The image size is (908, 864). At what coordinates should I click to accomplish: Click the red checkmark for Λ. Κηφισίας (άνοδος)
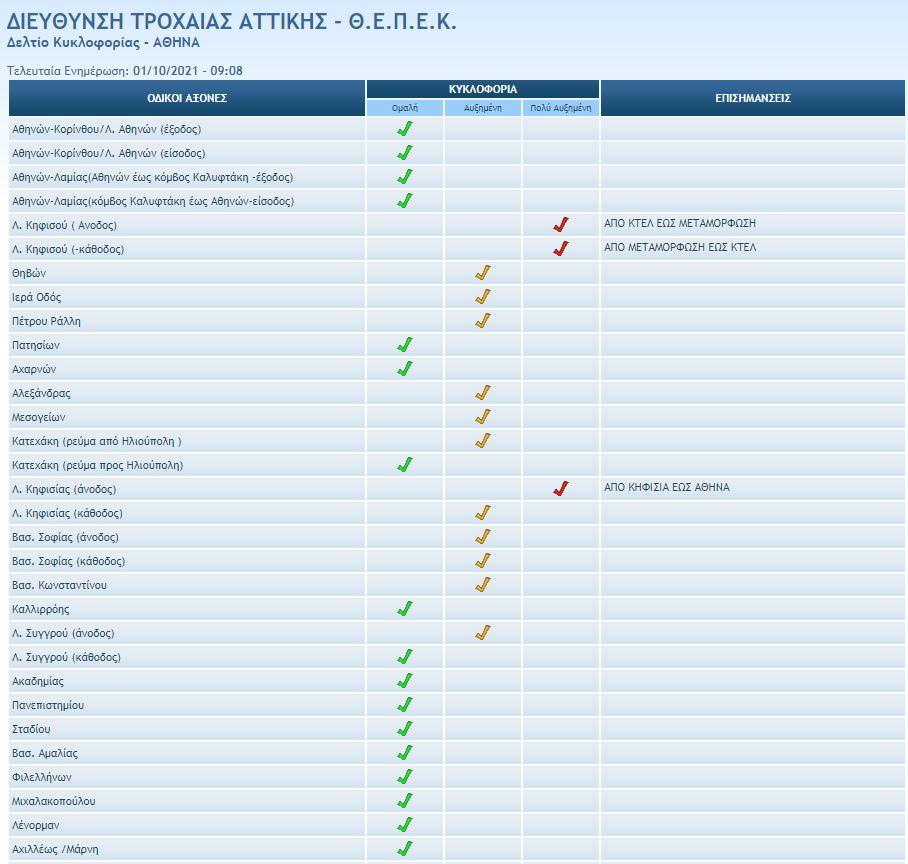(x=561, y=489)
